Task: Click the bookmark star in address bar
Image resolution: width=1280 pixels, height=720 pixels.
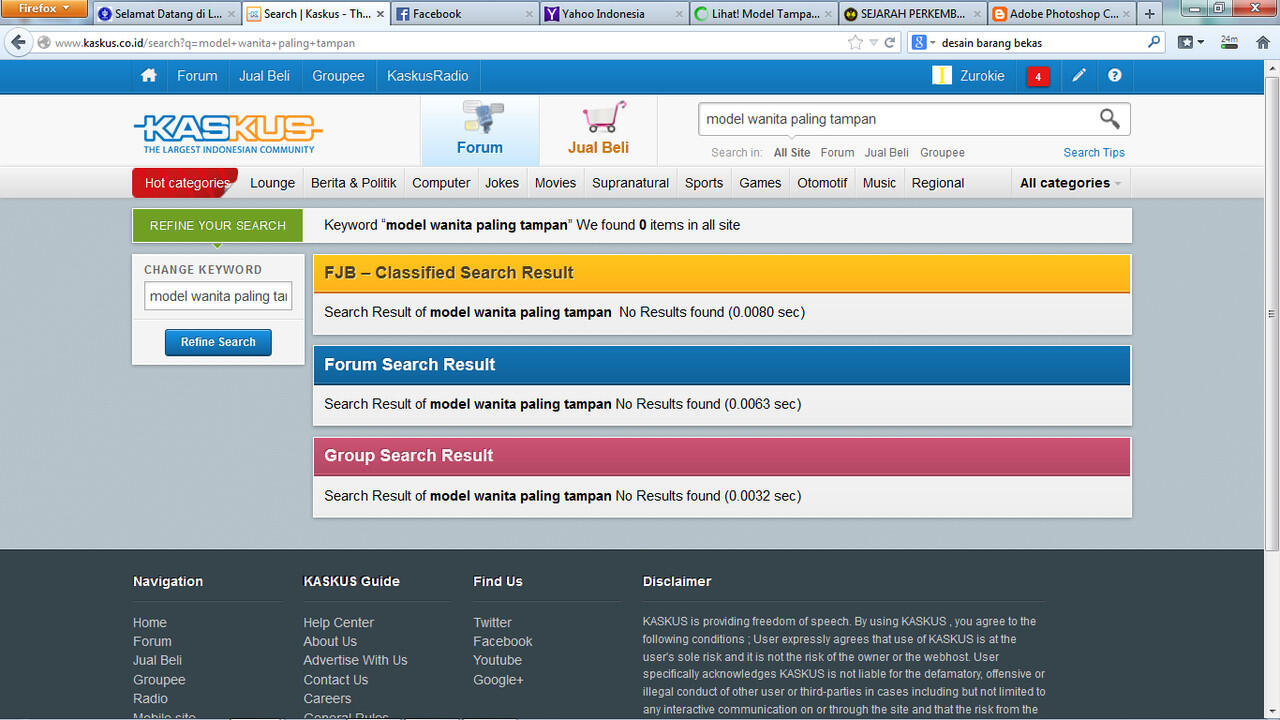Action: tap(855, 43)
